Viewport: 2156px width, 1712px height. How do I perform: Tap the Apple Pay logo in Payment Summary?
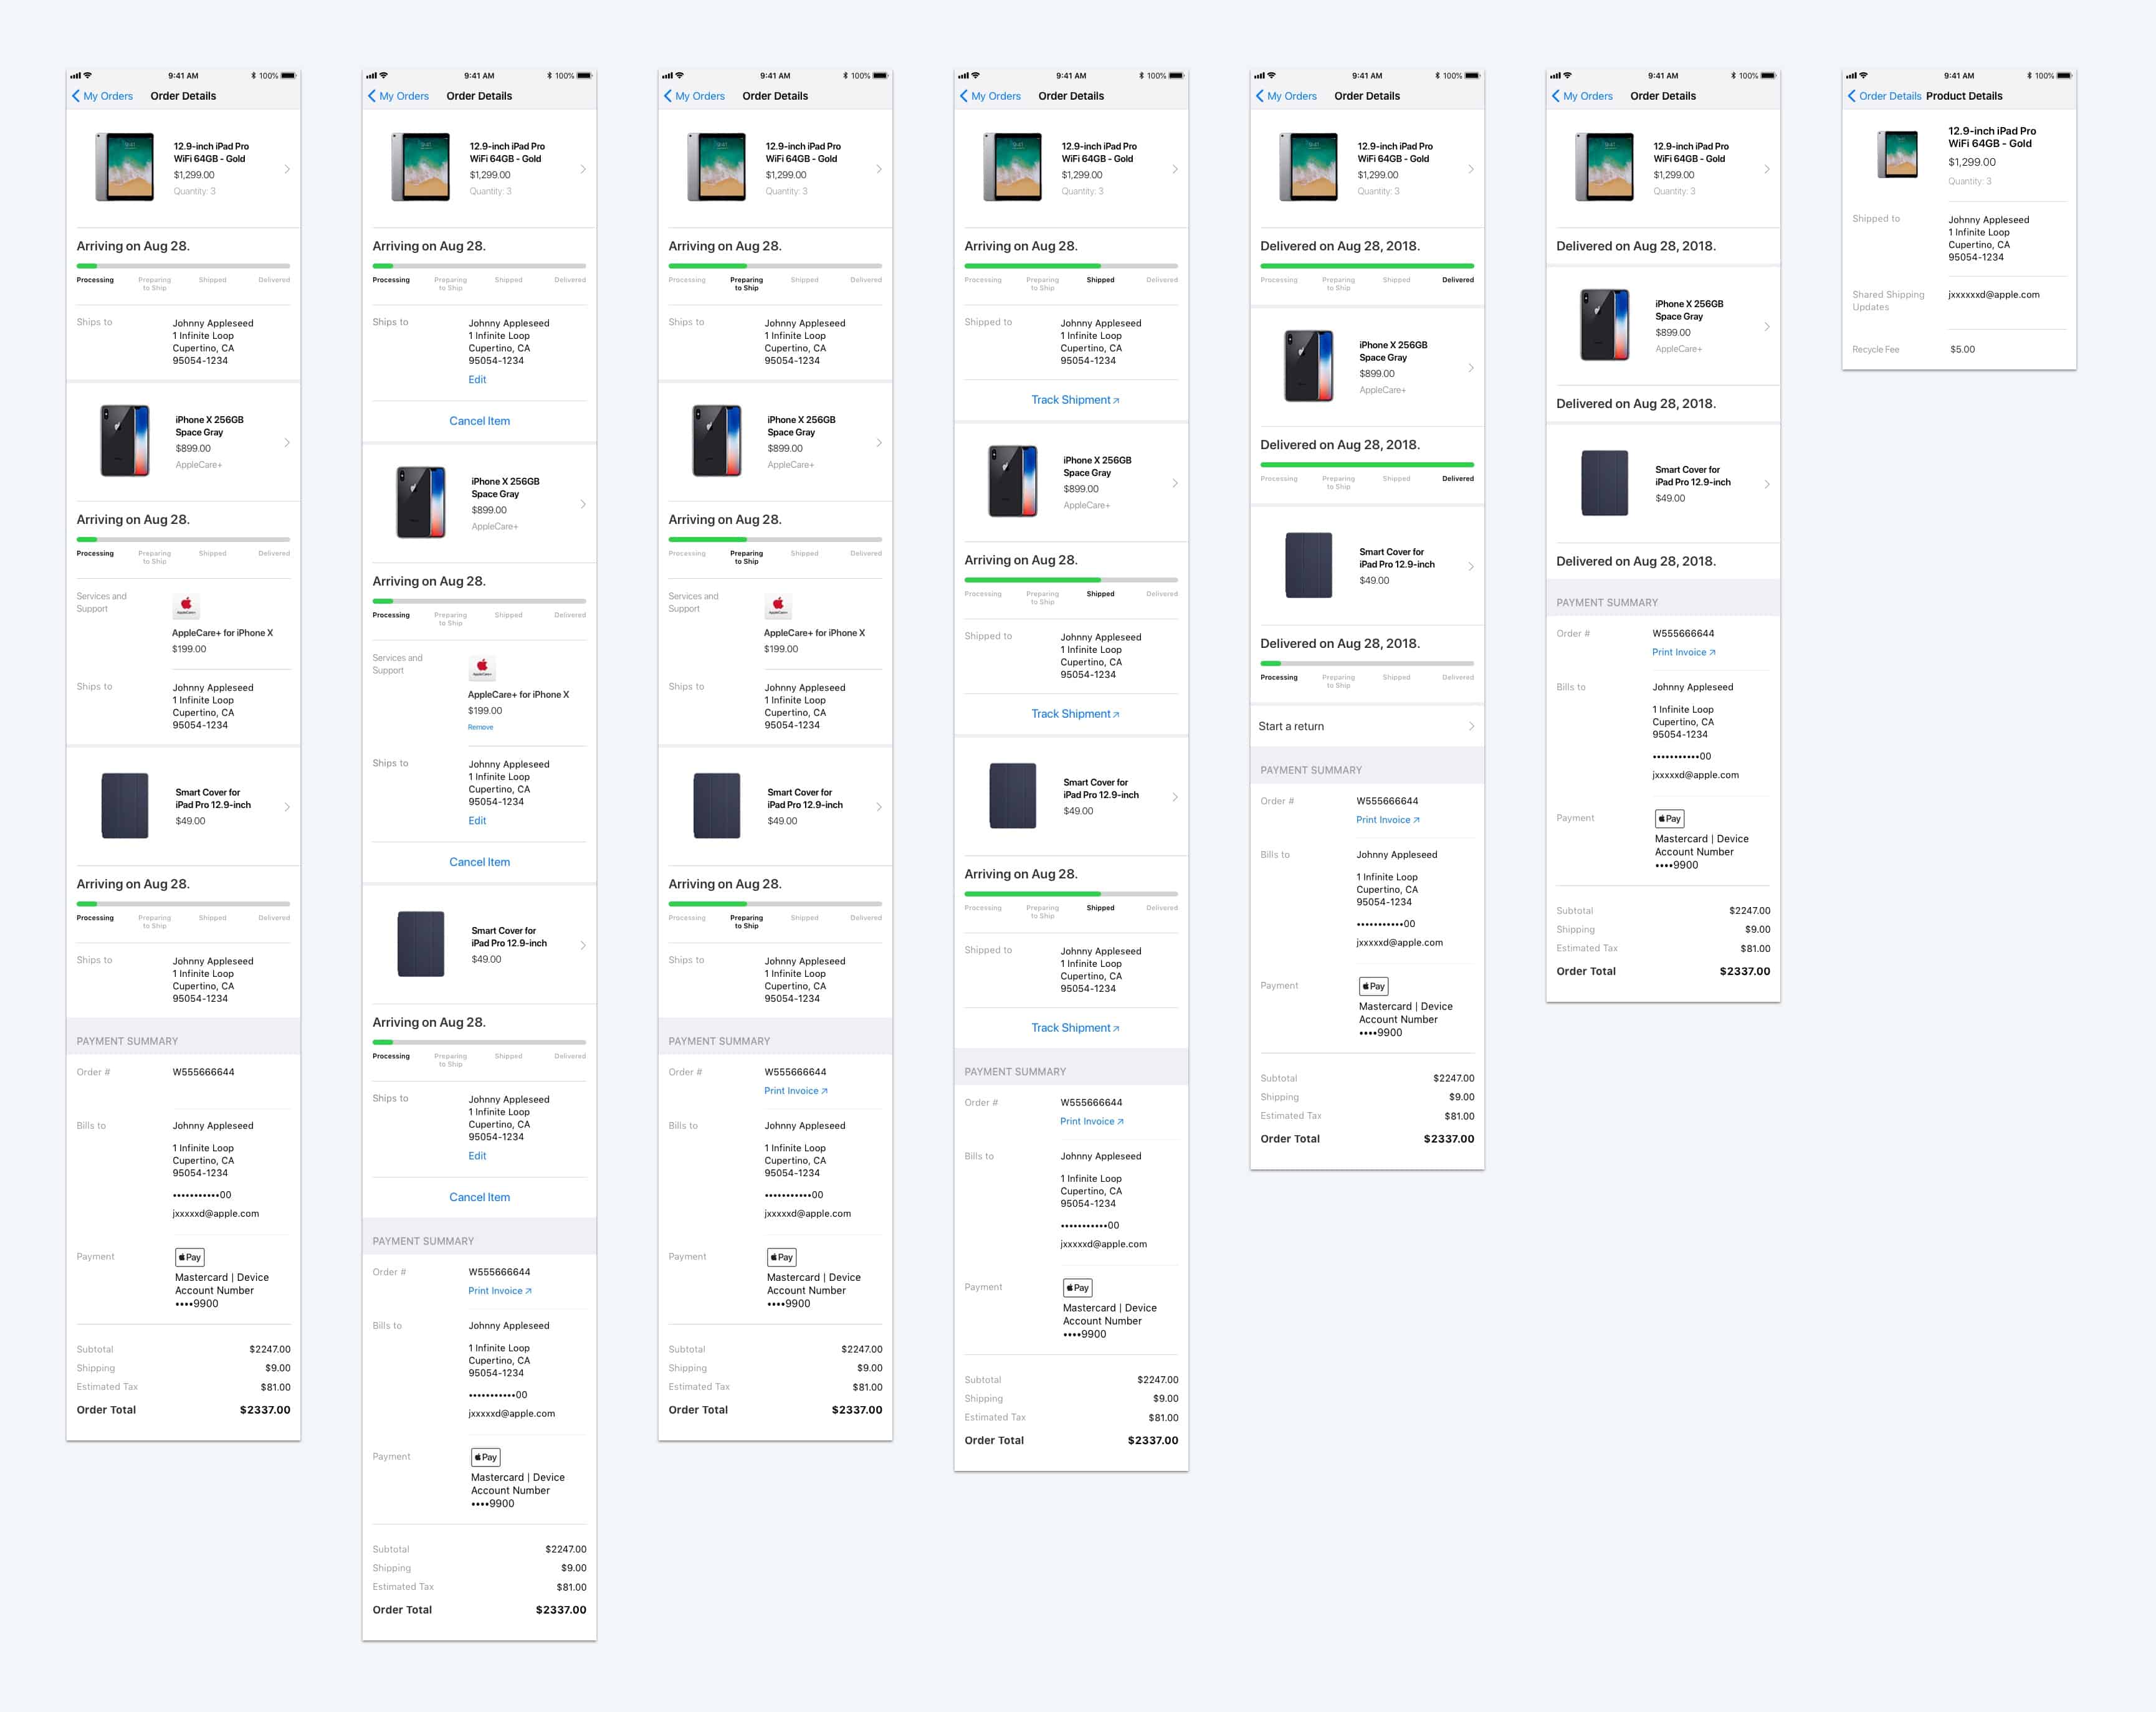(x=189, y=1257)
